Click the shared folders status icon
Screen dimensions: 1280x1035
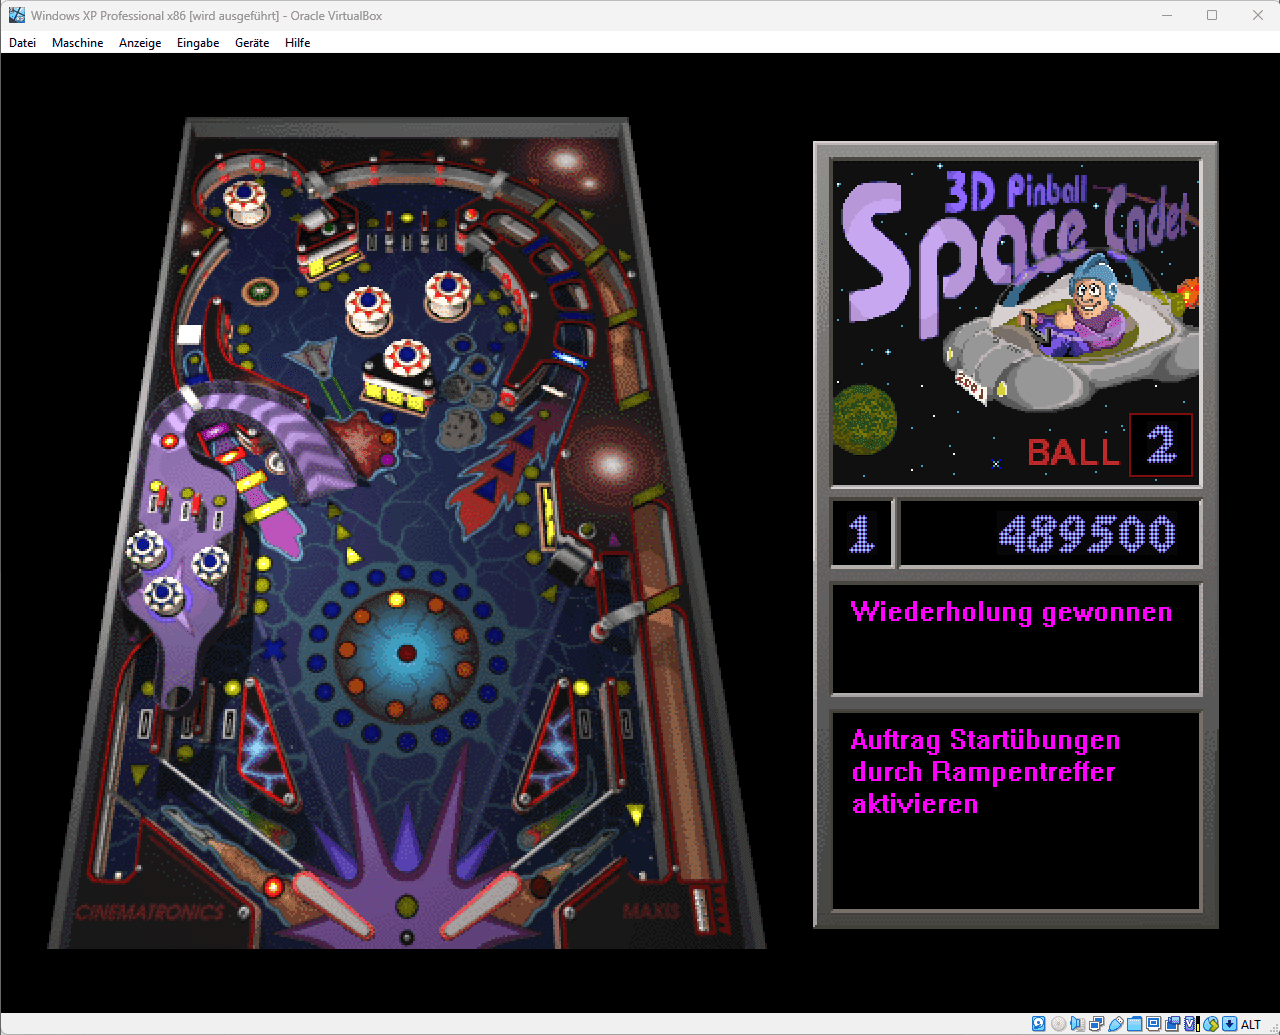click(1134, 1024)
